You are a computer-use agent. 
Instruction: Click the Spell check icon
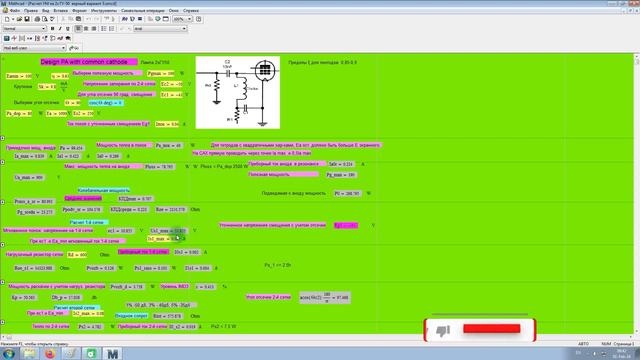(52, 19)
